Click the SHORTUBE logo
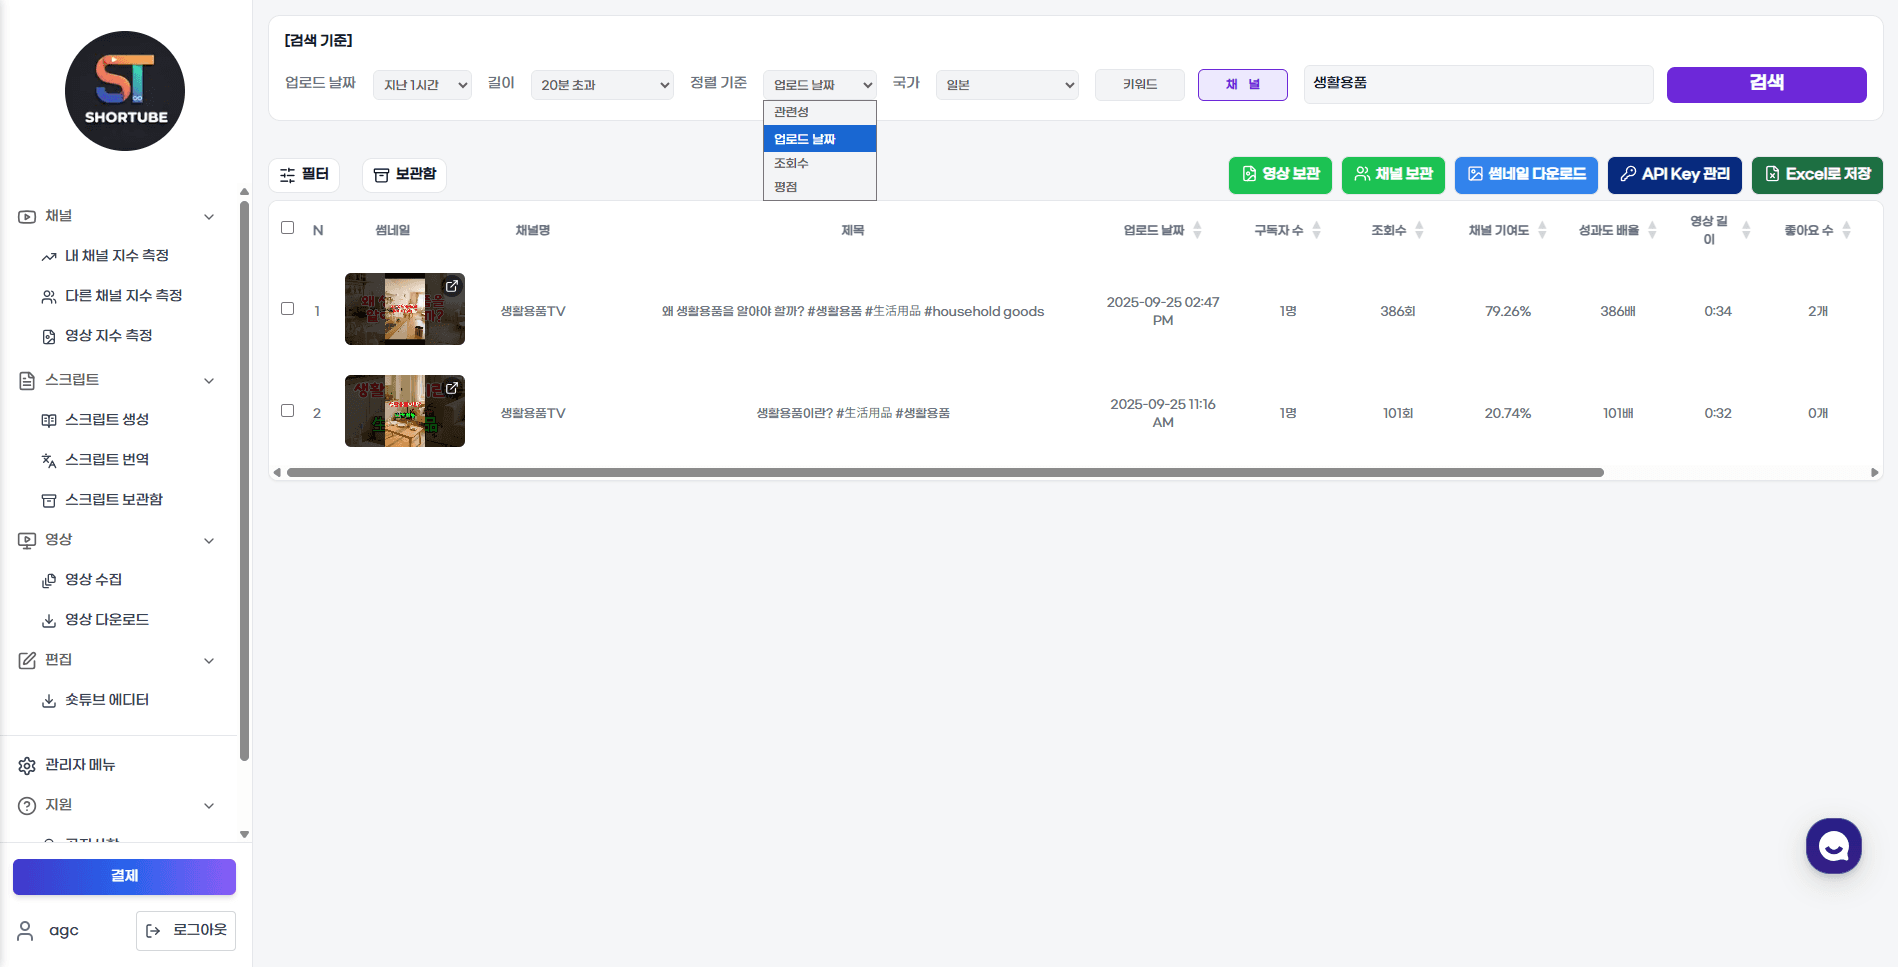 pyautogui.click(x=125, y=91)
